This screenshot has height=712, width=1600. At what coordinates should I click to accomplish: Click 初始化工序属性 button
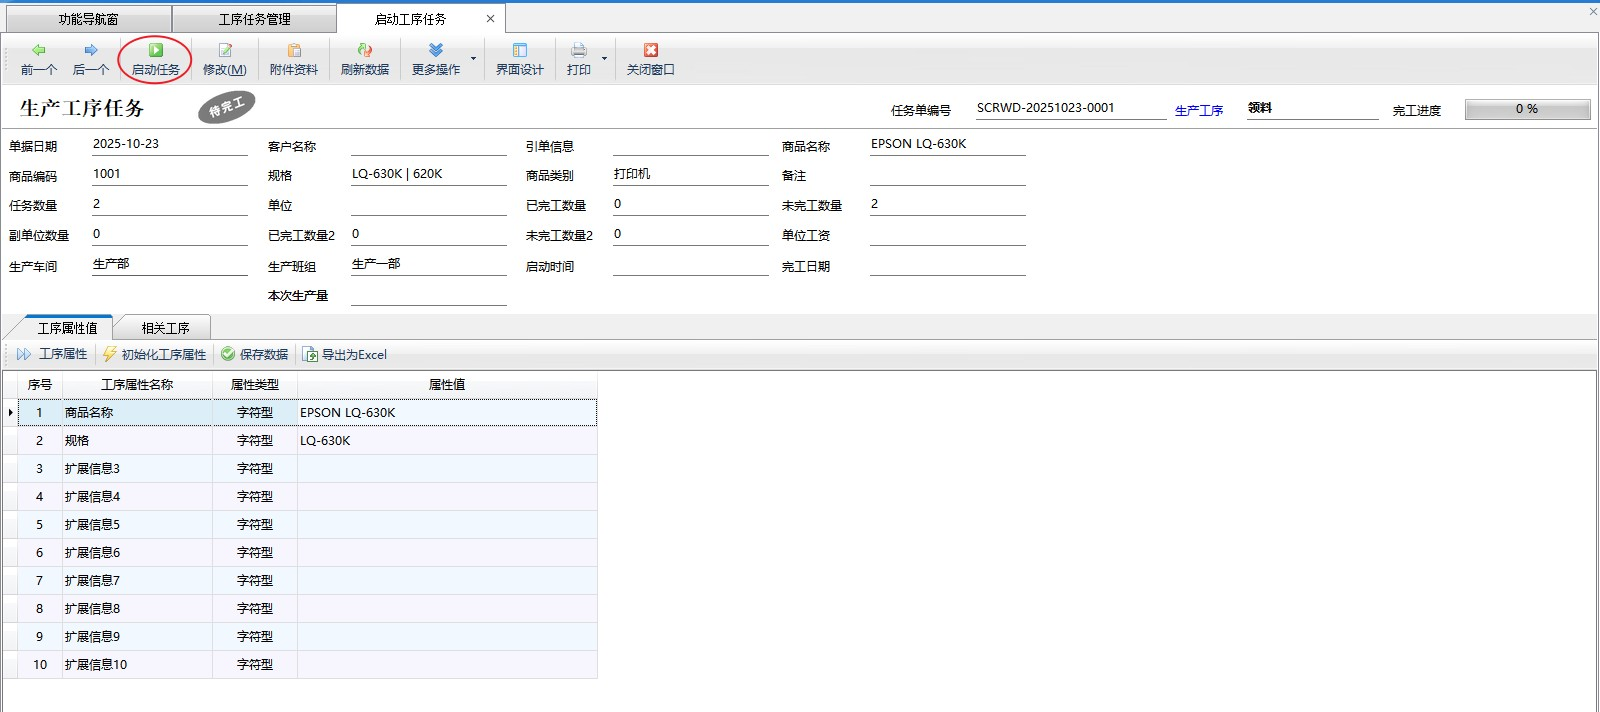[x=155, y=354]
